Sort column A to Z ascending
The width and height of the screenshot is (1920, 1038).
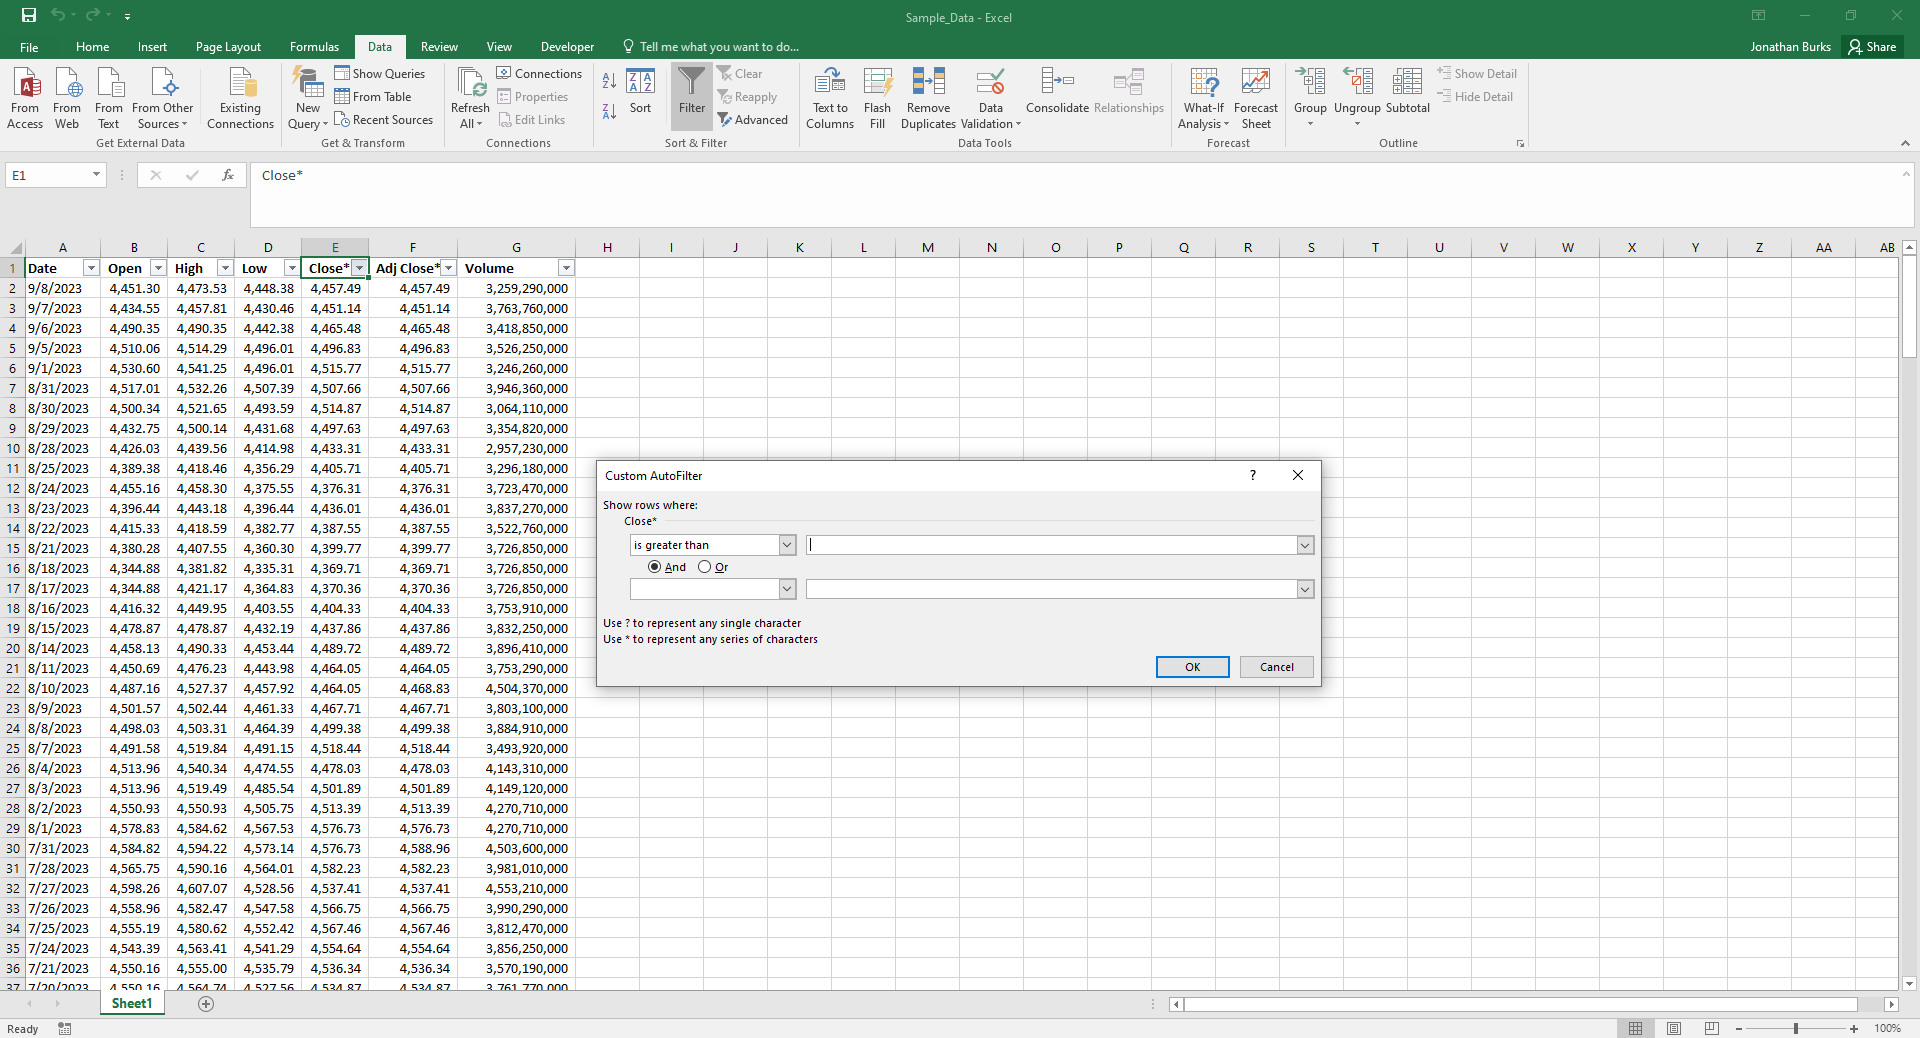click(609, 81)
